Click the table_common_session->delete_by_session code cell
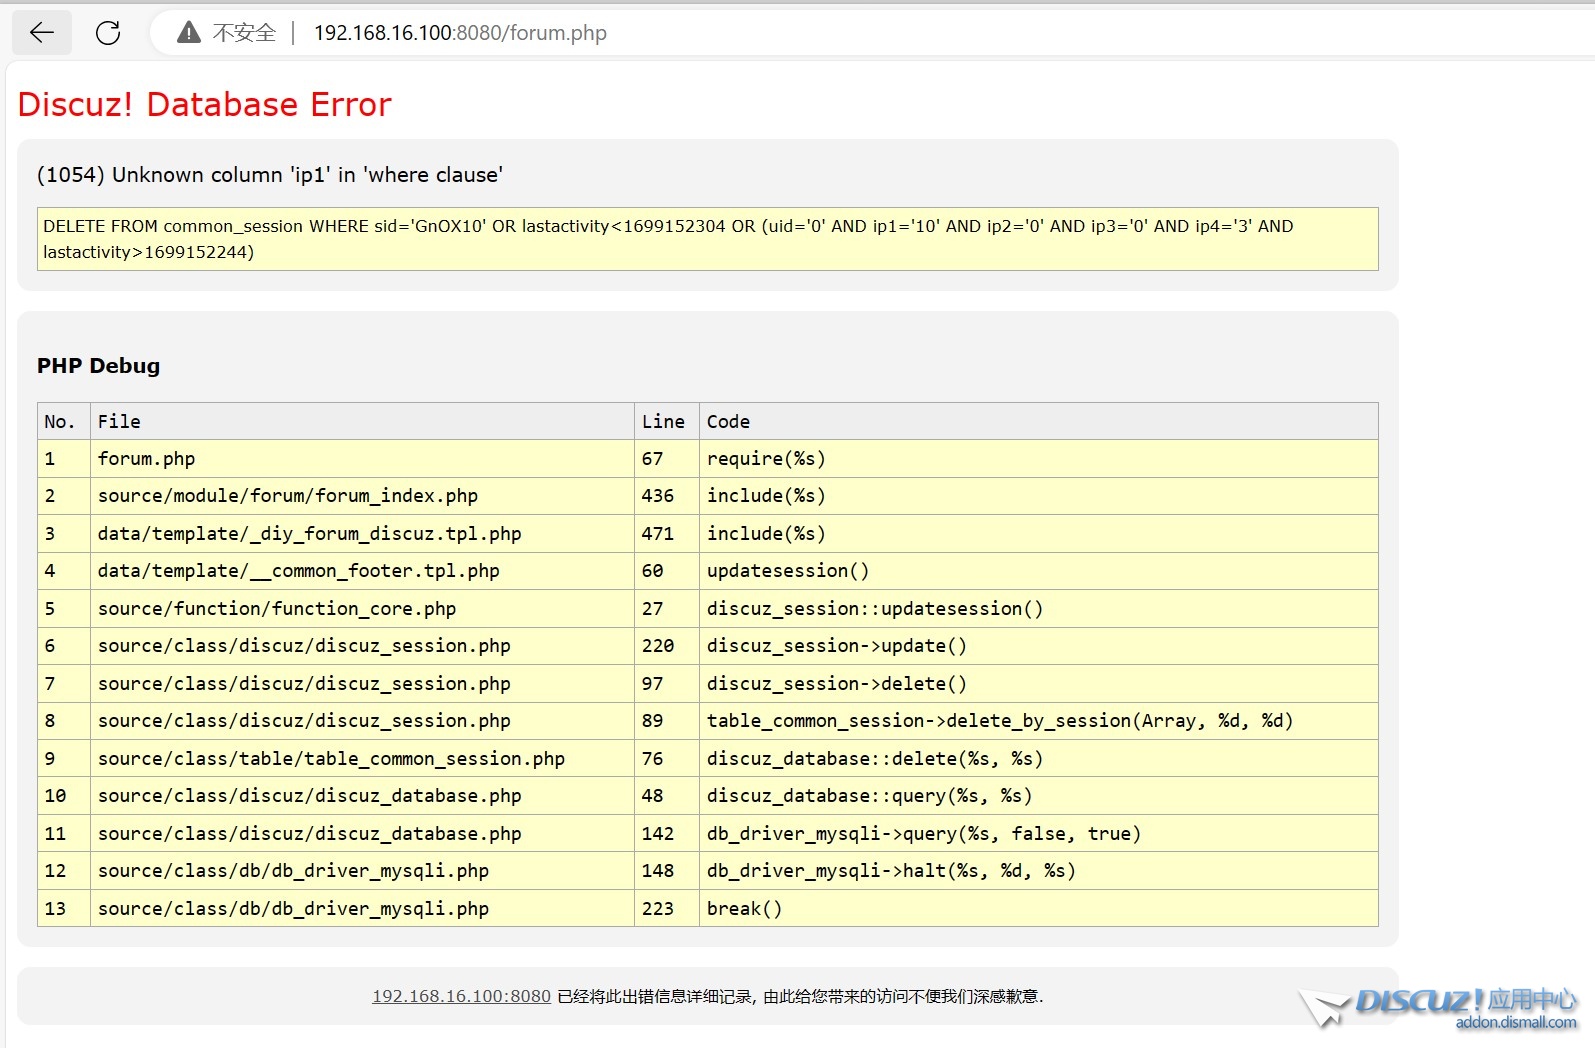1595x1048 pixels. (999, 721)
